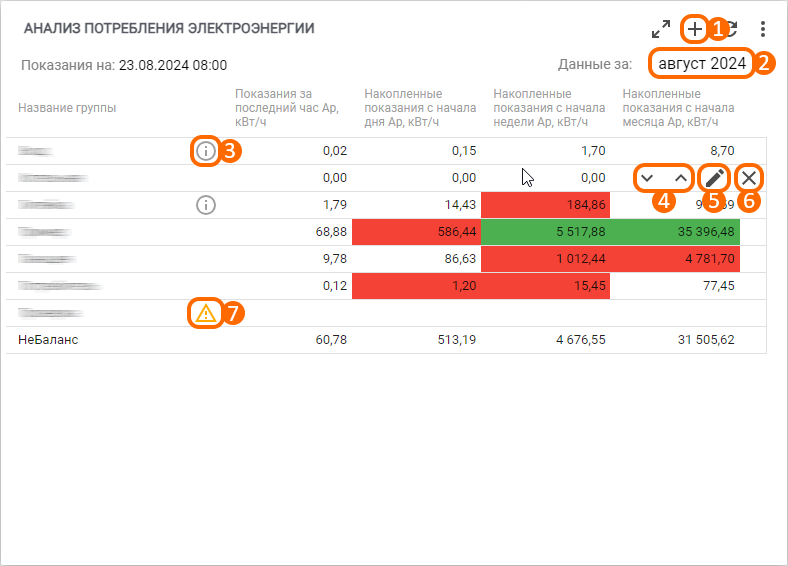This screenshot has height=566, width=788.
Task: Click the НеБаланс row label
Action: point(48,340)
